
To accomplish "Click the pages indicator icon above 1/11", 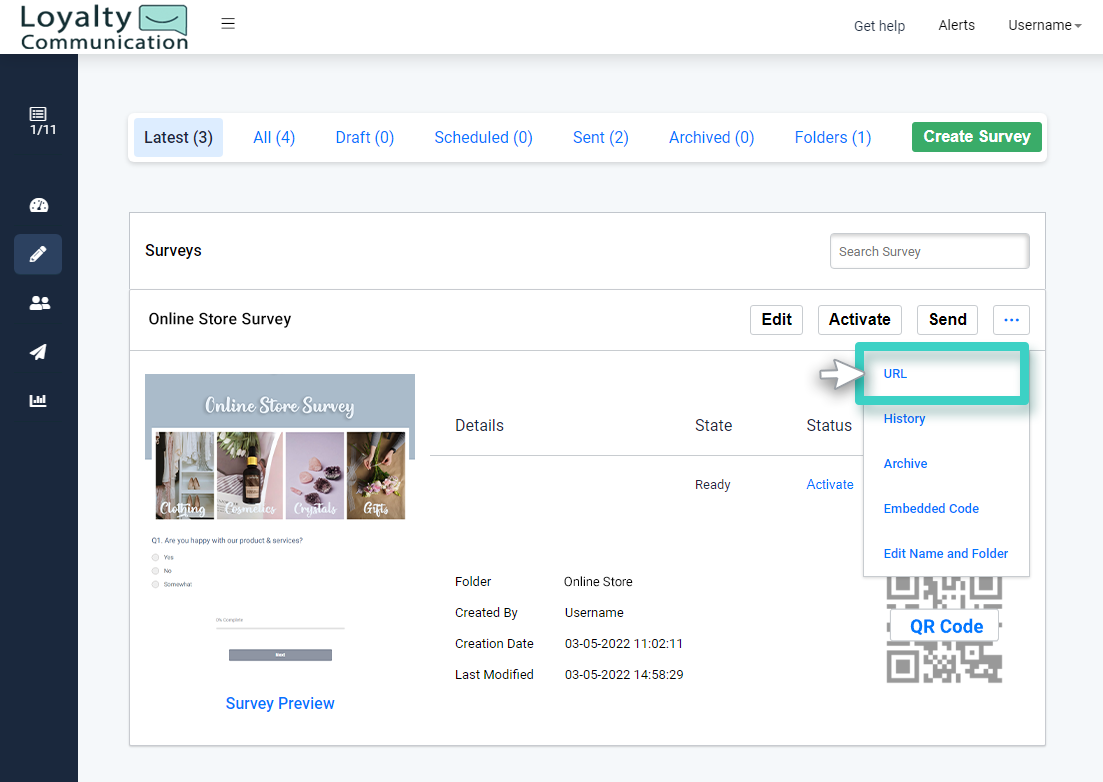I will pos(38,113).
